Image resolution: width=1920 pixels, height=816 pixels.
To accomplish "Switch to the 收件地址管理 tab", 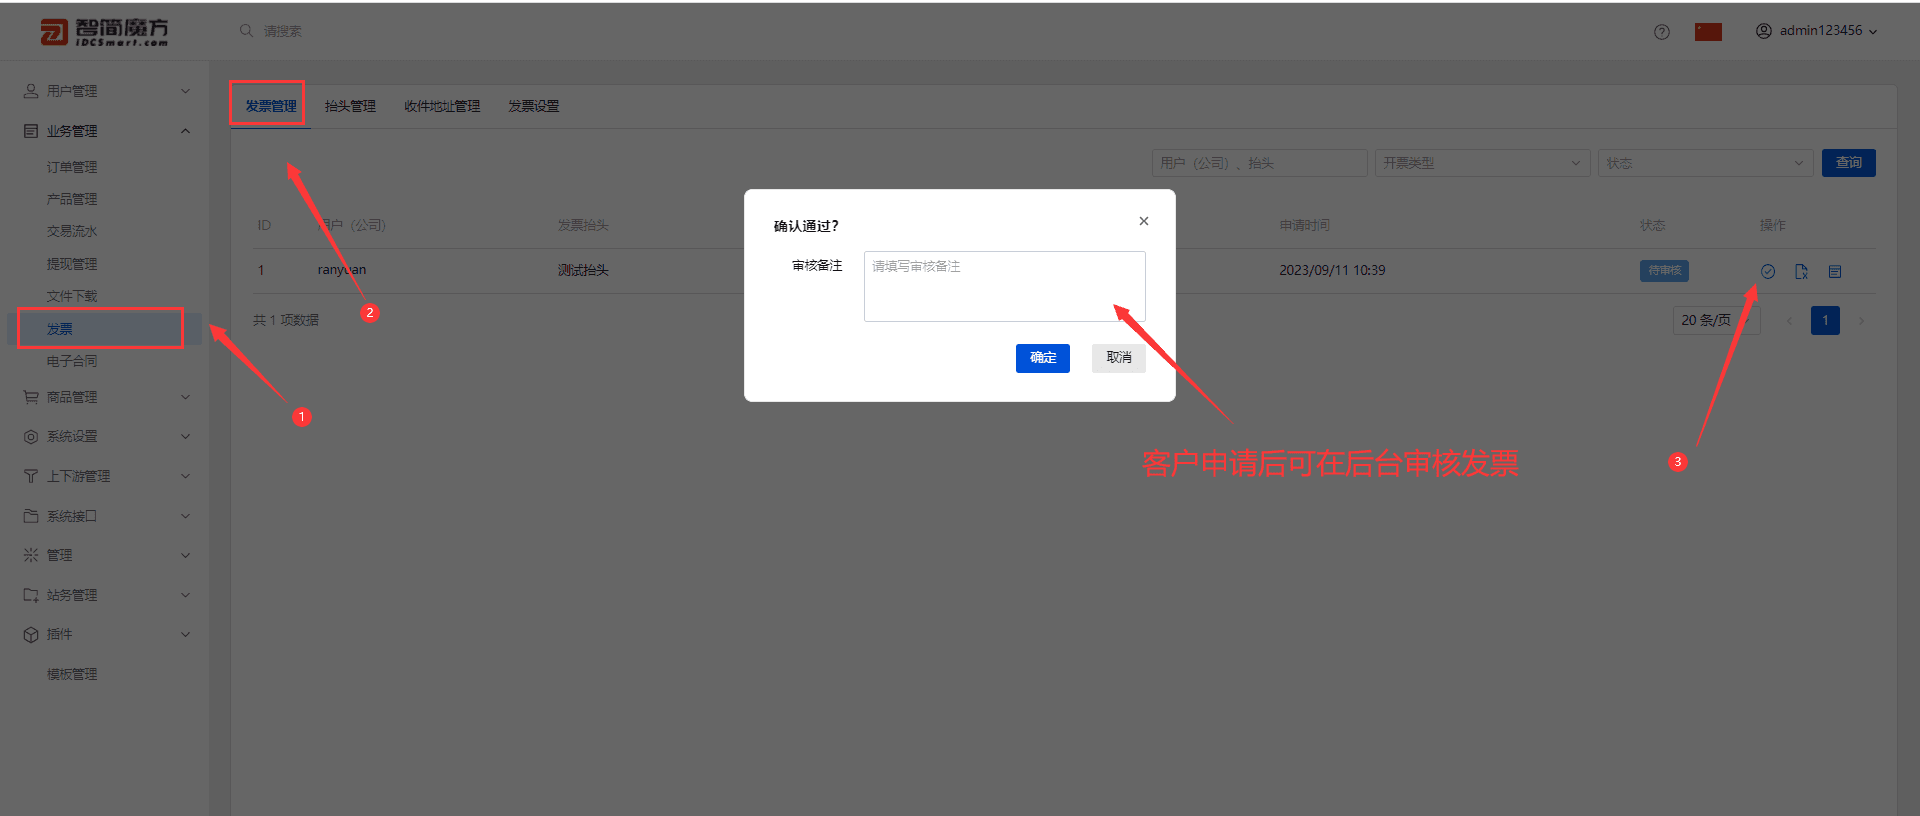I will (442, 106).
